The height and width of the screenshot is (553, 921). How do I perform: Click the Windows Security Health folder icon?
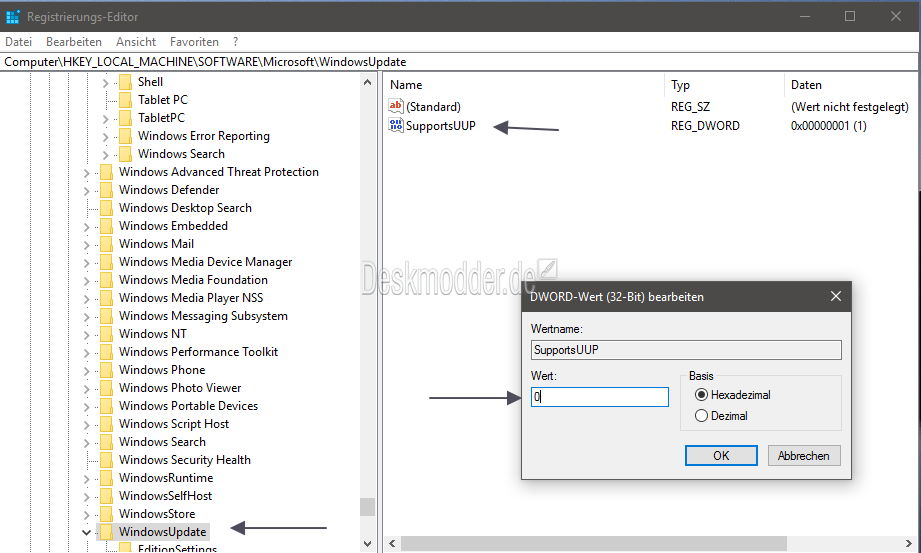pyautogui.click(x=106, y=460)
